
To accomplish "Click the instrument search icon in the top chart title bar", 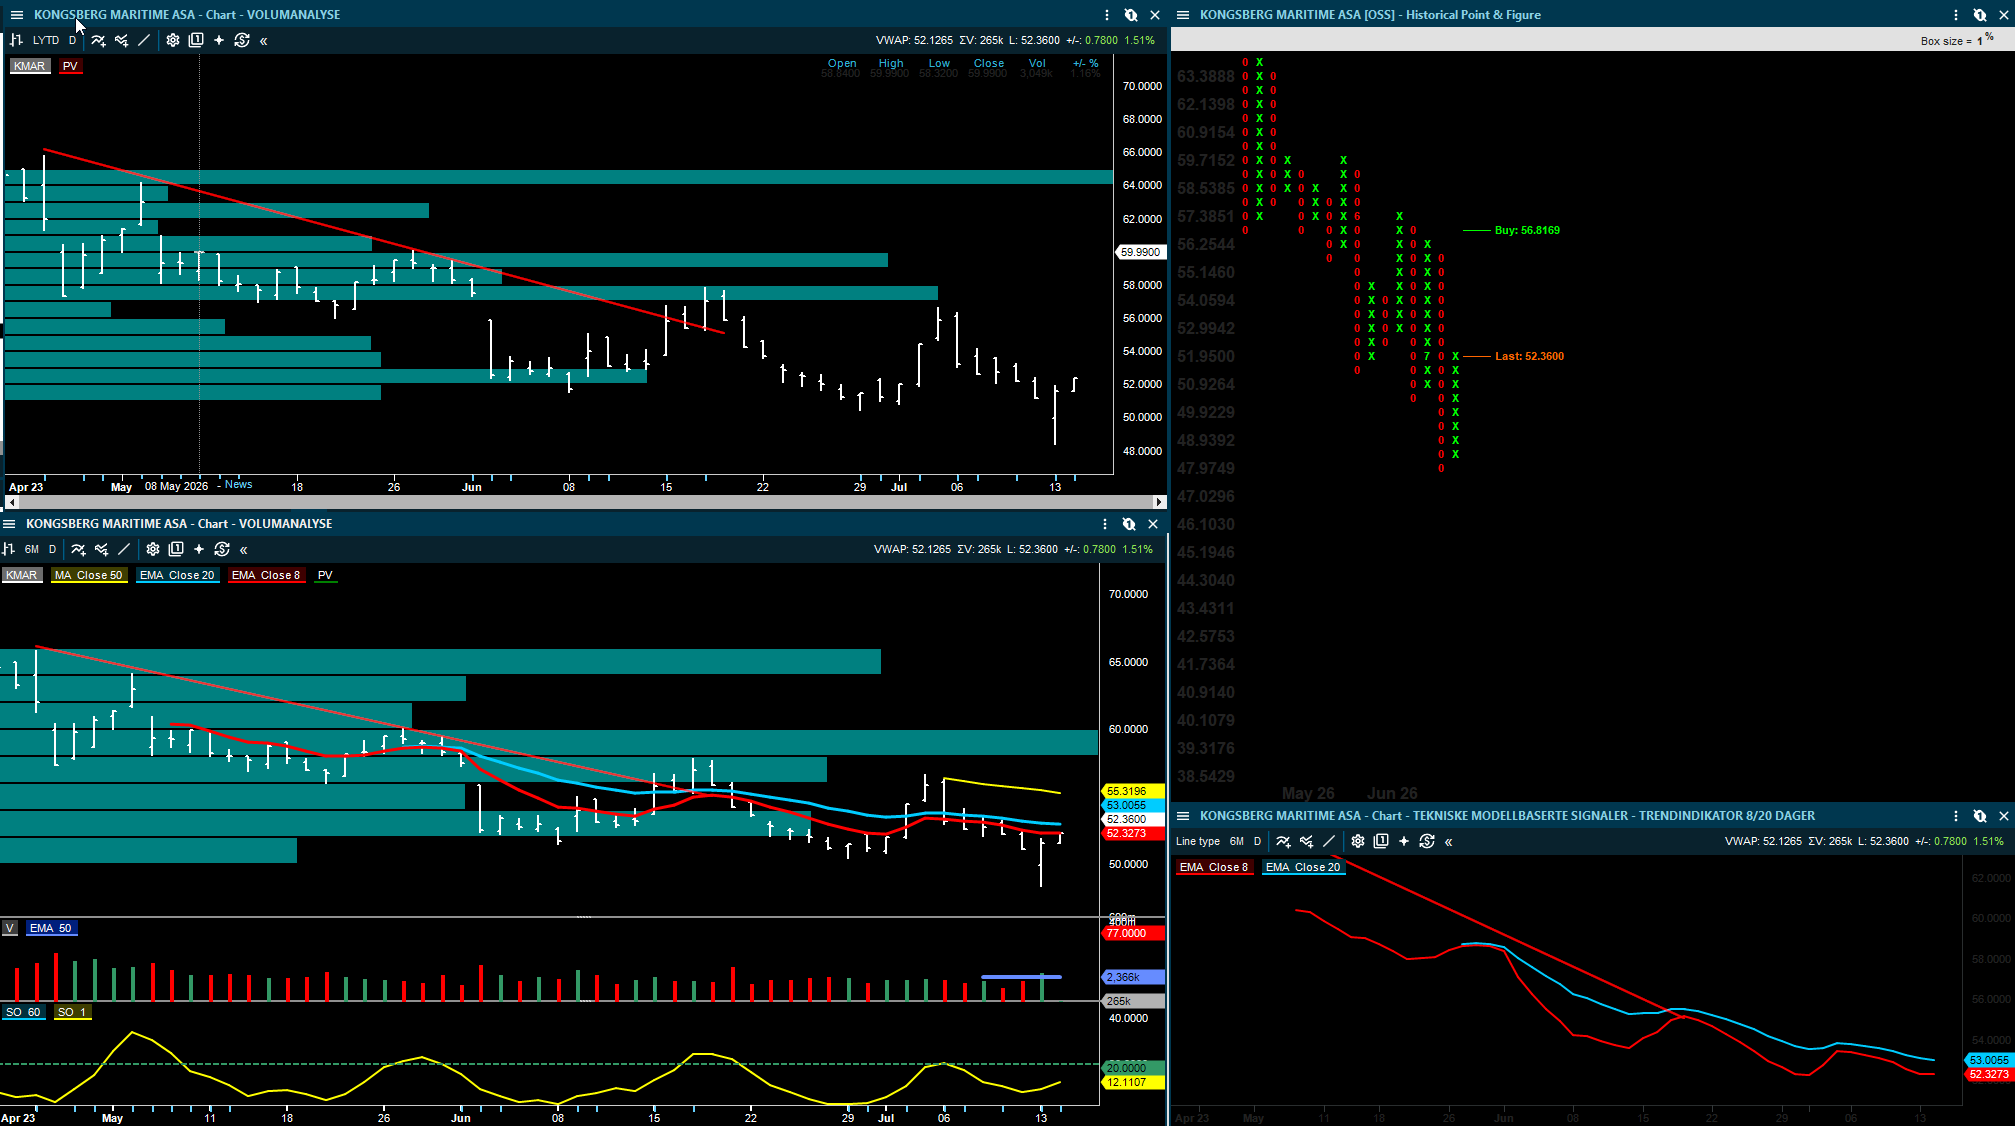I will point(1131,15).
